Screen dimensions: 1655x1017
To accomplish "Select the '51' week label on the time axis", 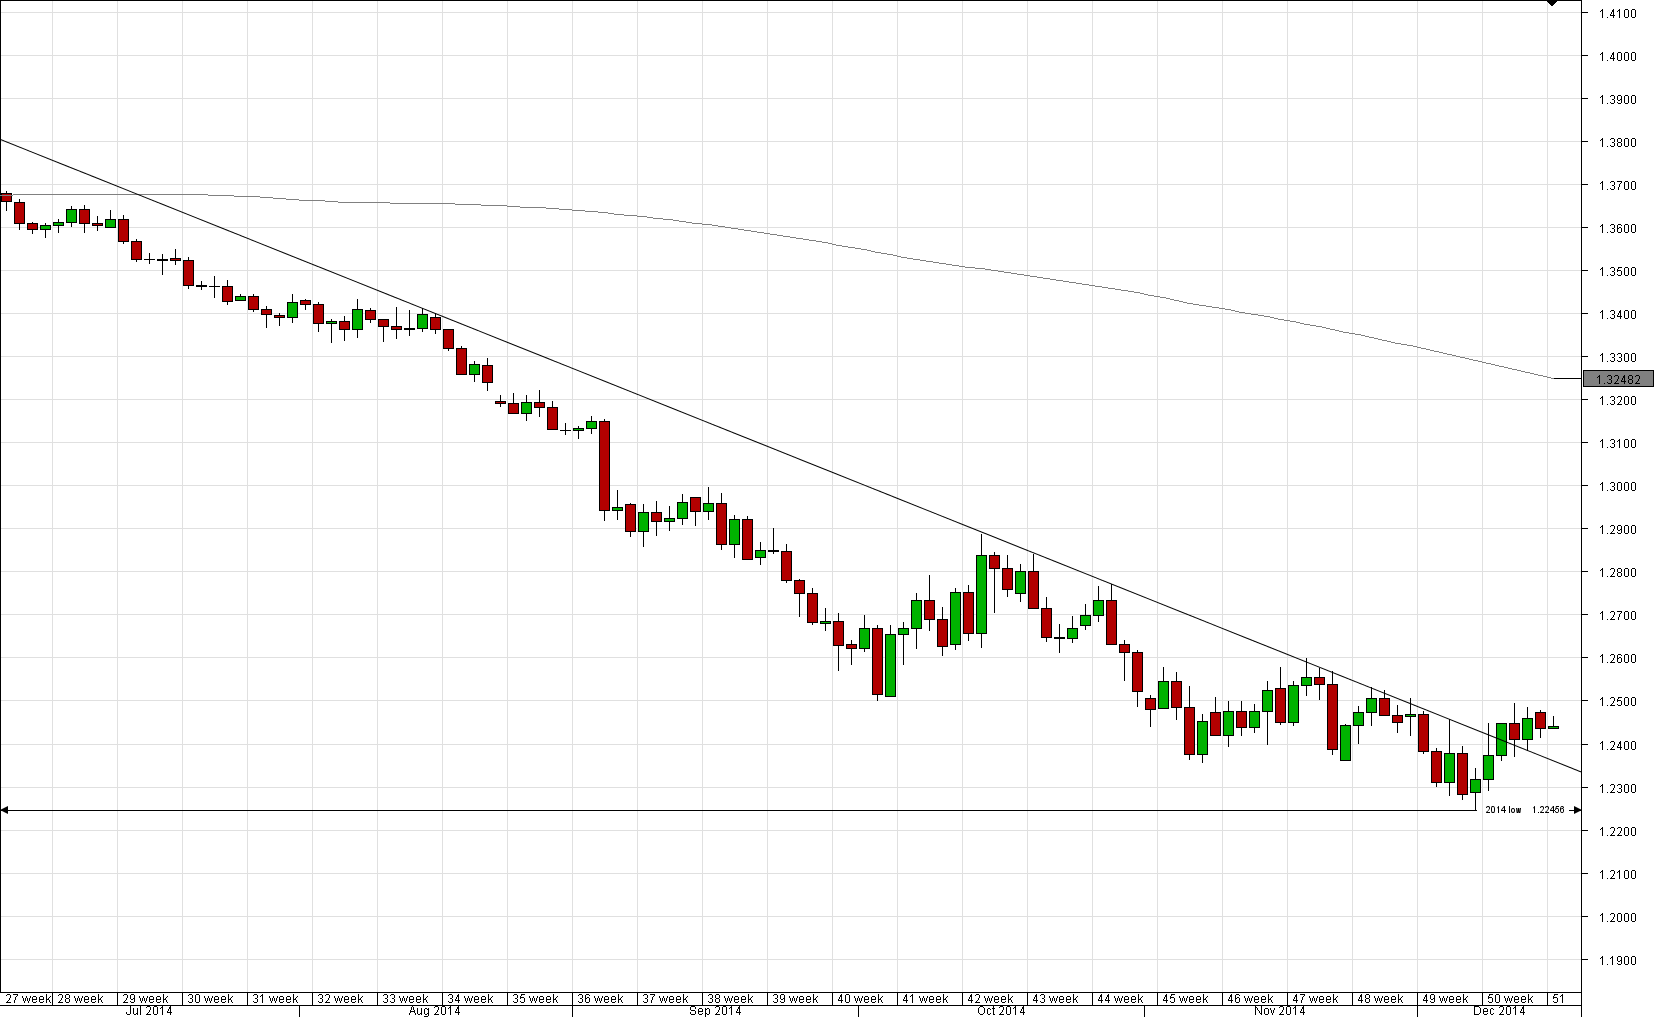I will (x=1558, y=998).
